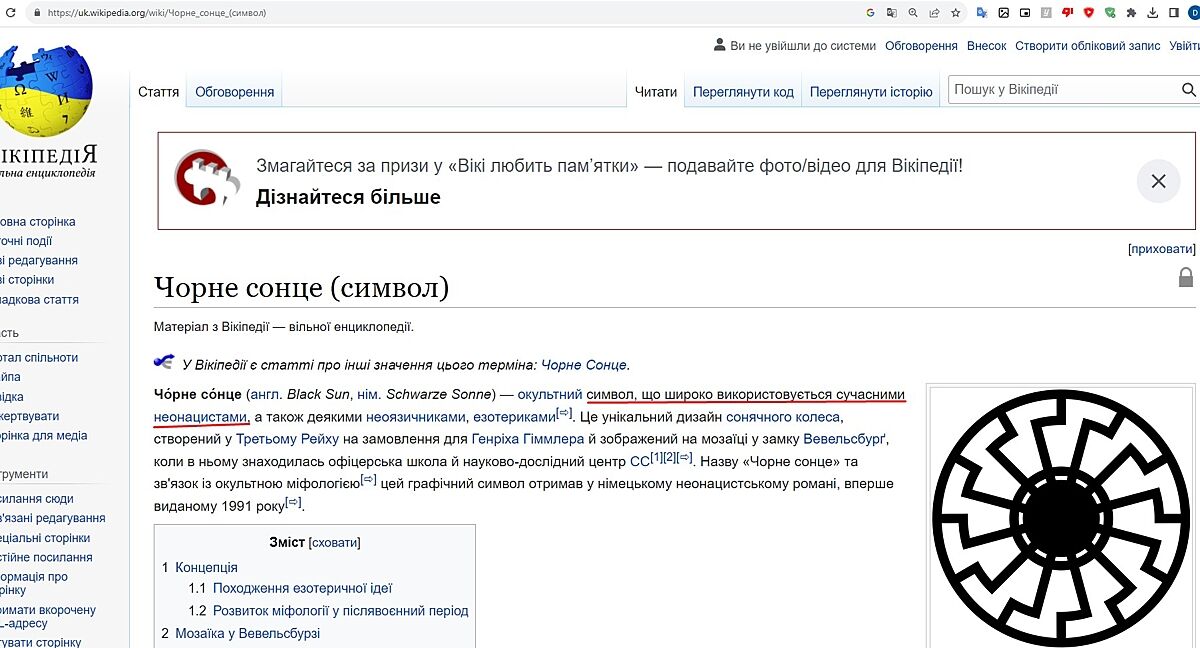Open the browser Extensions puzzle icon
The height and width of the screenshot is (648, 1200).
point(1131,13)
